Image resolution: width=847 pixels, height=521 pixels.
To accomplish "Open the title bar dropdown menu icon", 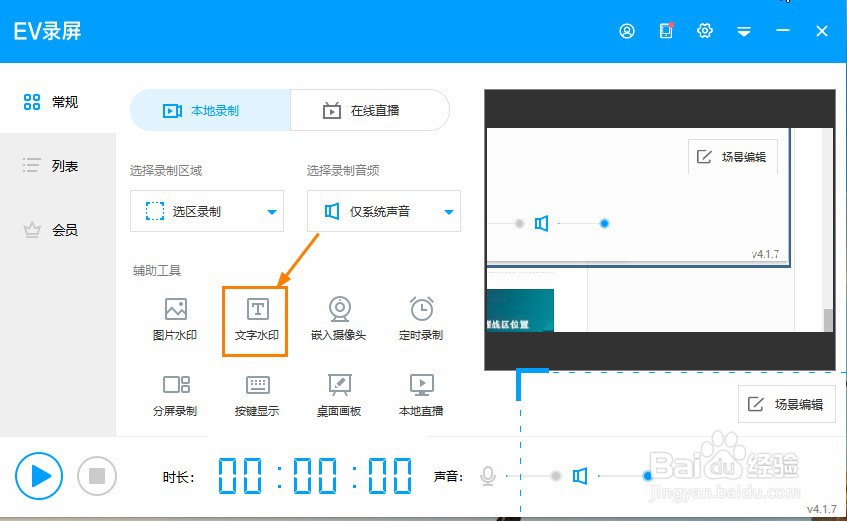I will point(744,31).
